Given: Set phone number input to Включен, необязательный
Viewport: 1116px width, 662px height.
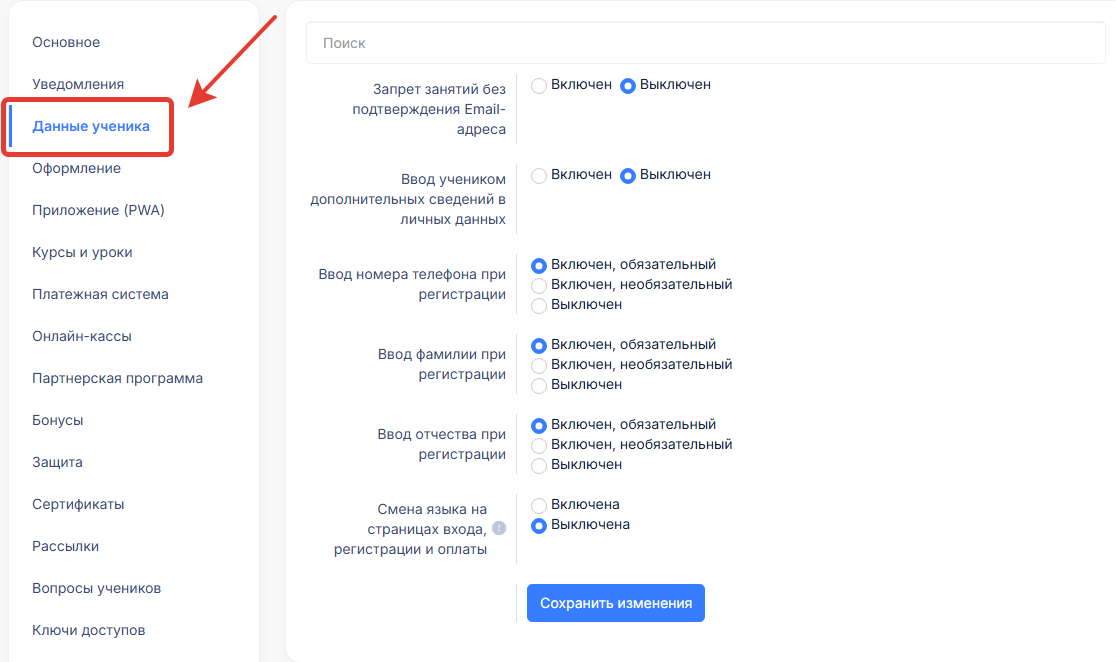Looking at the screenshot, I should point(539,285).
